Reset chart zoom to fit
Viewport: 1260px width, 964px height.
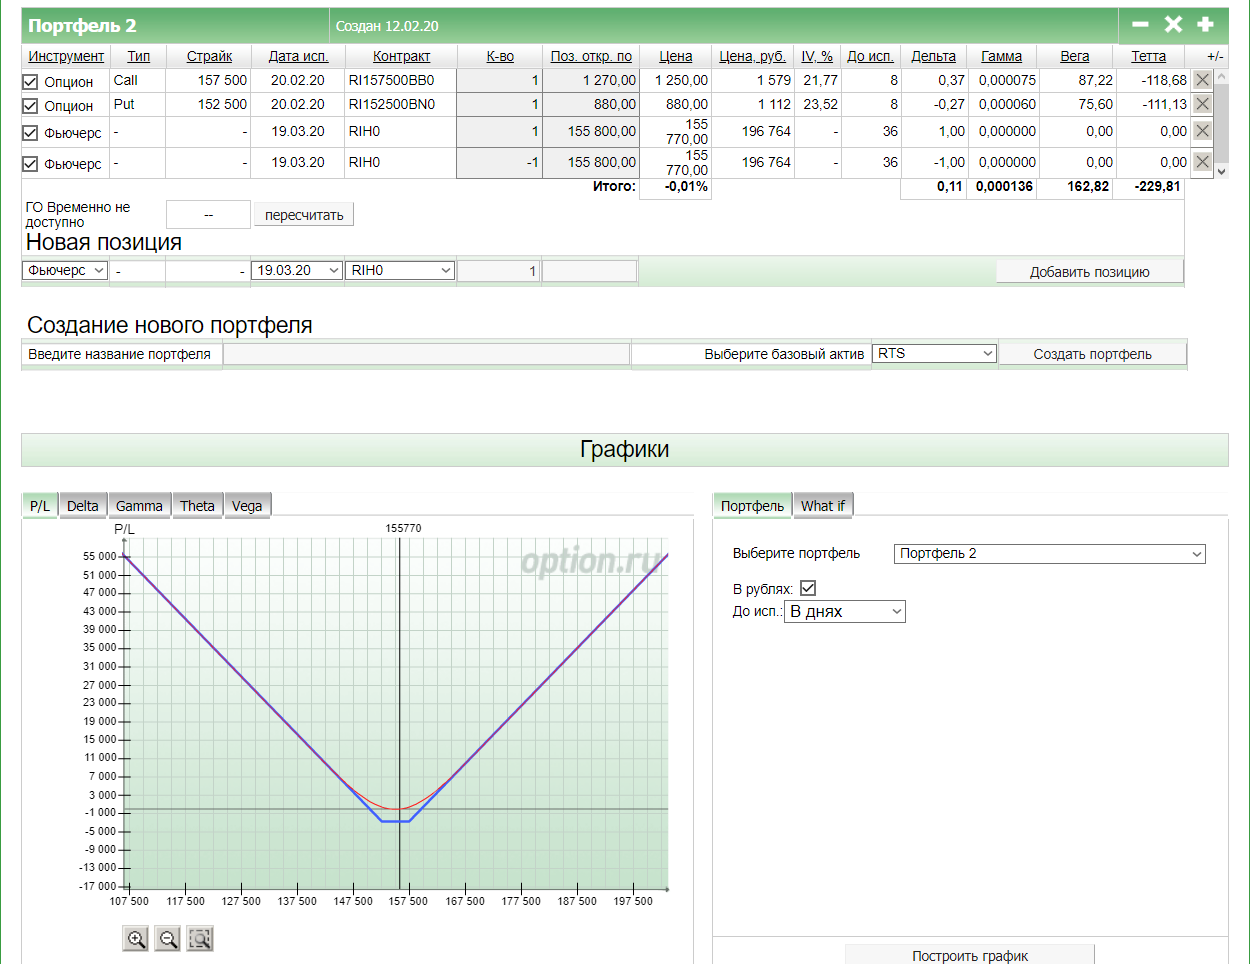coord(200,938)
